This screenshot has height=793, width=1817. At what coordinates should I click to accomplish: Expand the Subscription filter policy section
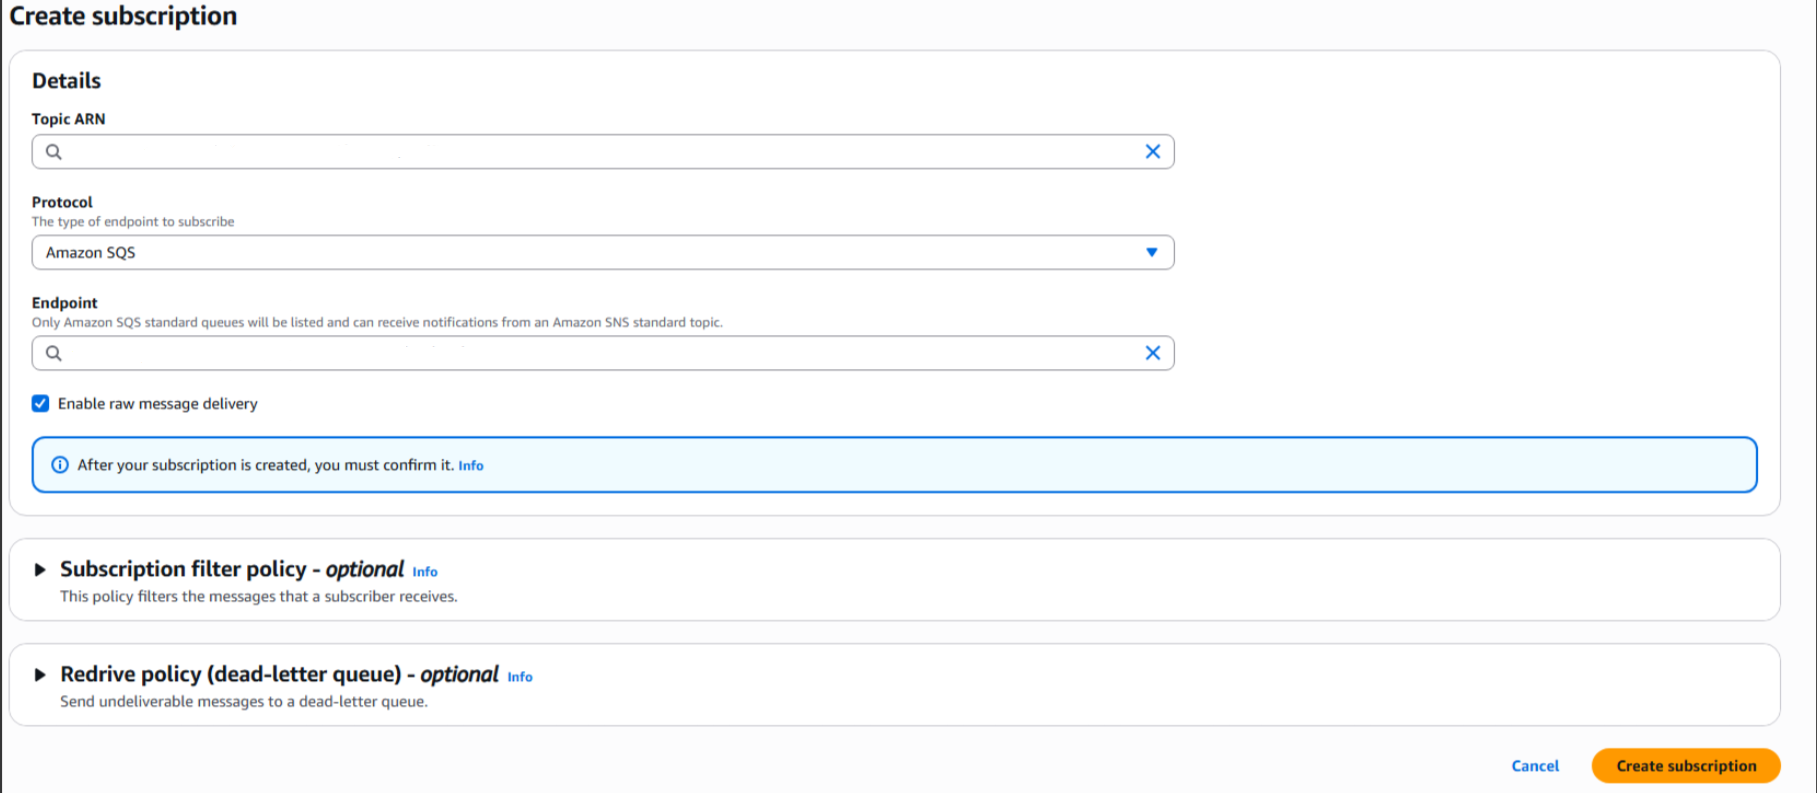click(40, 570)
